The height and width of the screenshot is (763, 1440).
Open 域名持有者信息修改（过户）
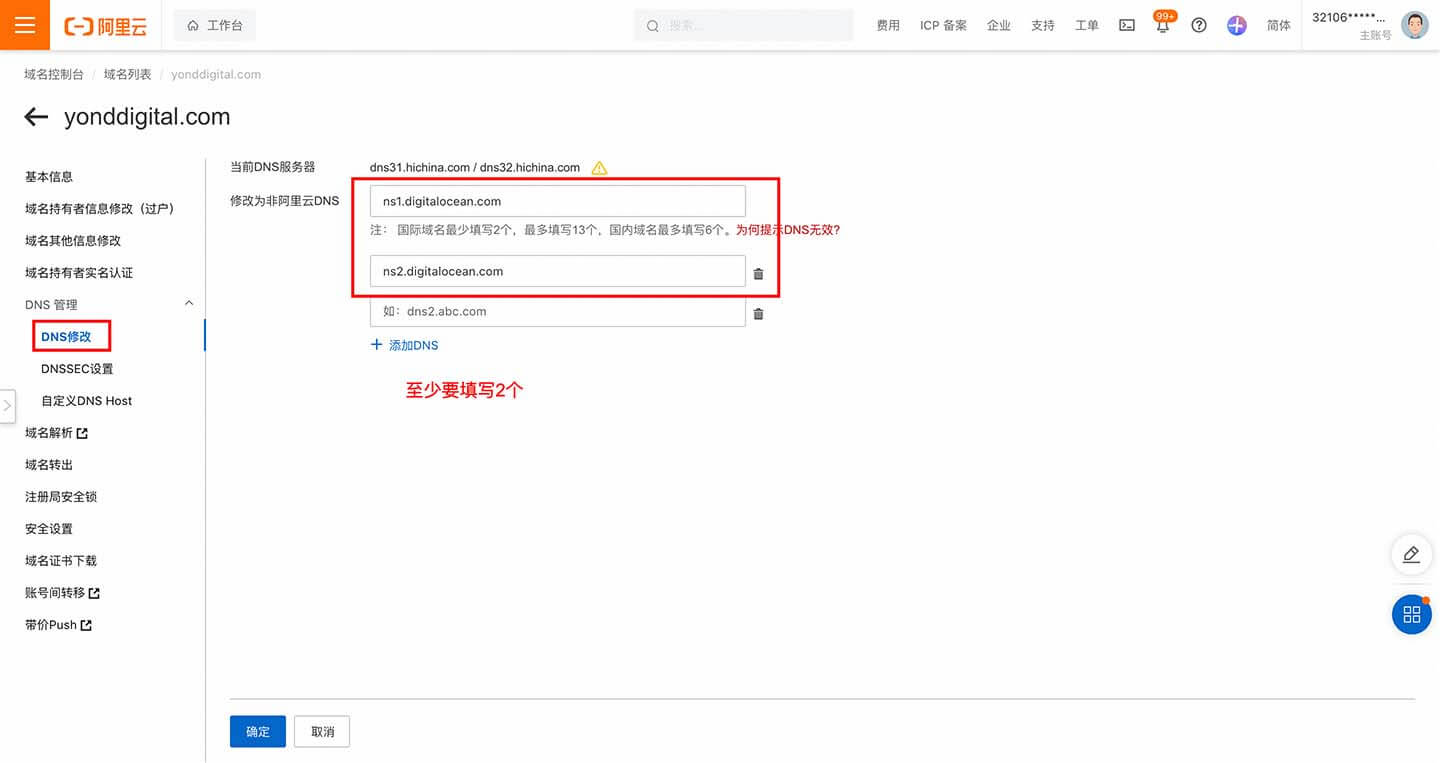(100, 208)
